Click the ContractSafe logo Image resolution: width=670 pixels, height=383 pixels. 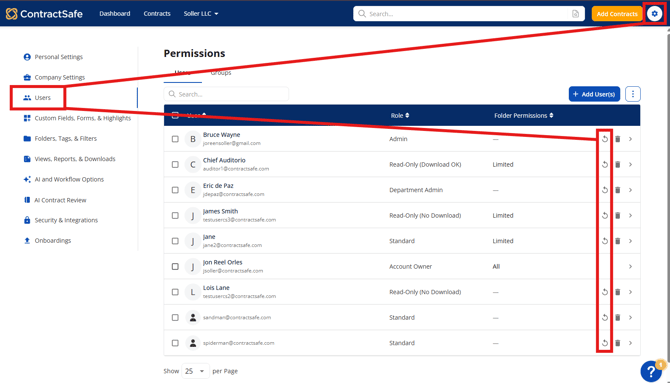tap(44, 14)
